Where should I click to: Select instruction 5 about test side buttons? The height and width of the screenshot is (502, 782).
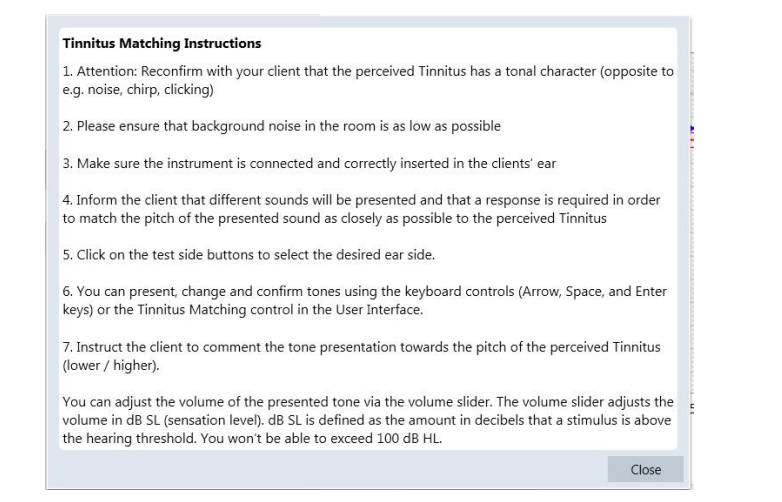click(x=248, y=255)
